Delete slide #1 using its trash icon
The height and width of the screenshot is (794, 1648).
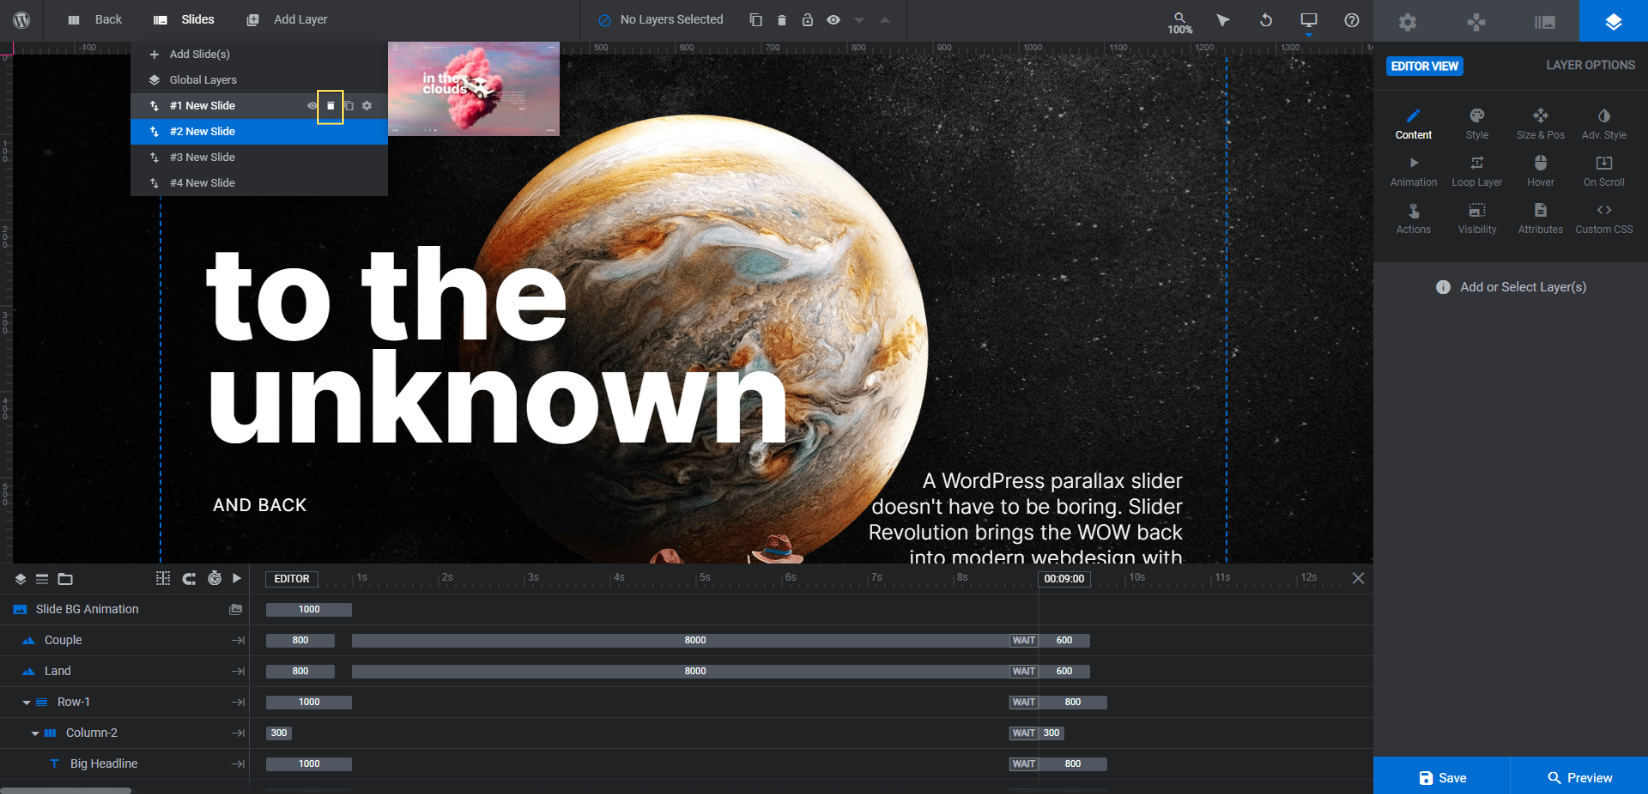click(x=331, y=106)
